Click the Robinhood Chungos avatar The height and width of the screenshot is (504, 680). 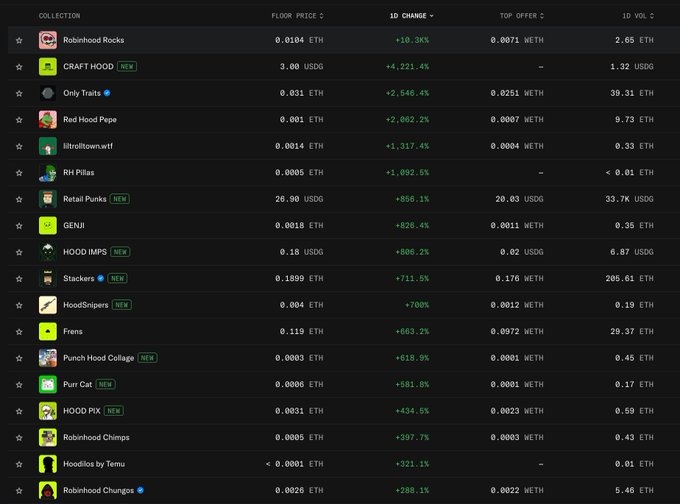(48, 490)
